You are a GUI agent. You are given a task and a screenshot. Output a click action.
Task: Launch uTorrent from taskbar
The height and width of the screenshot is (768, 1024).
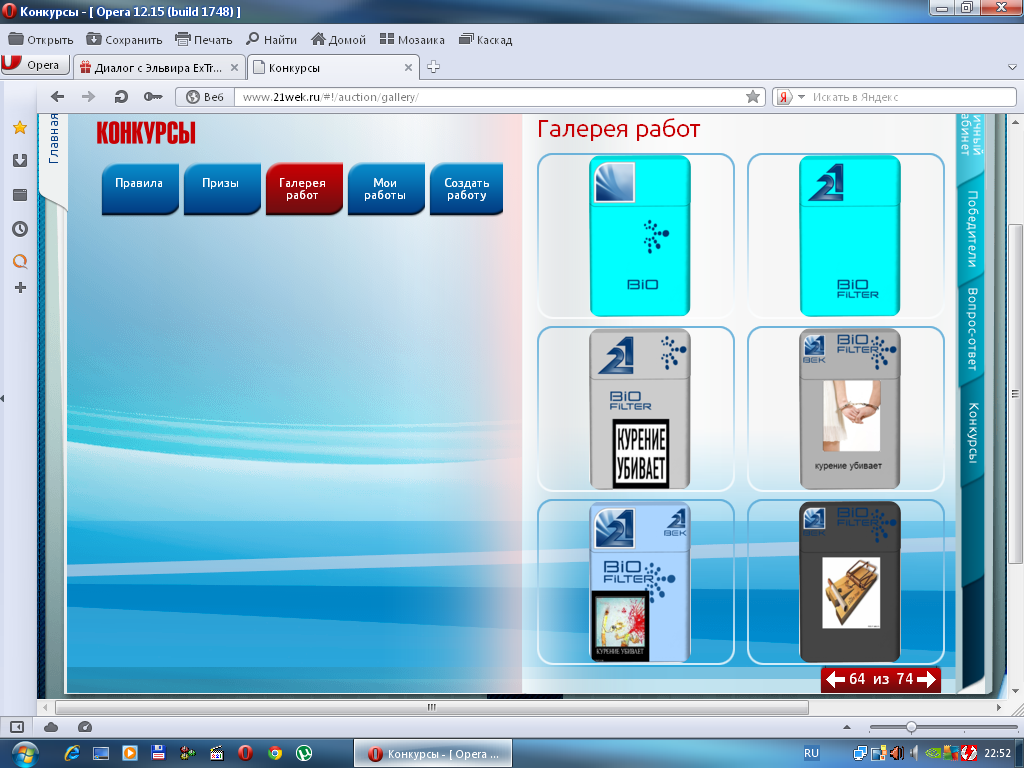click(304, 753)
